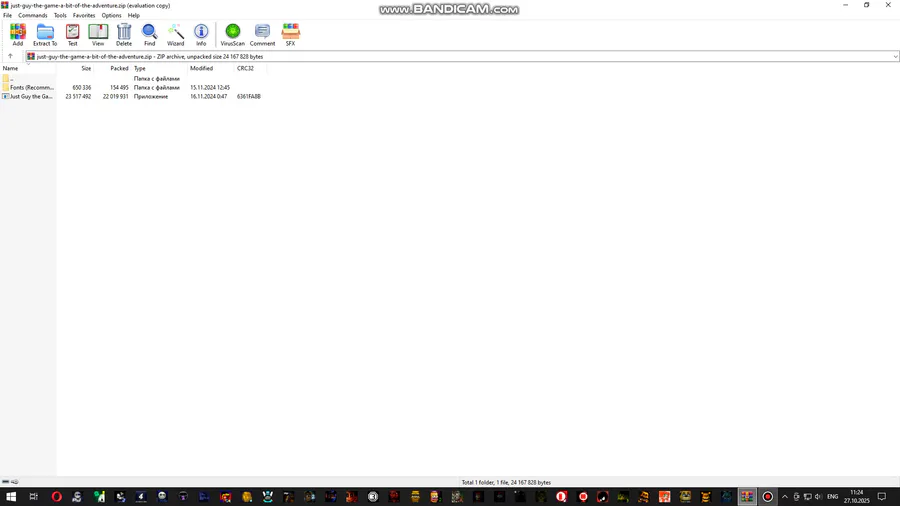
Task: Click the WinRAR taskbar icon
Action: pyautogui.click(x=747, y=497)
